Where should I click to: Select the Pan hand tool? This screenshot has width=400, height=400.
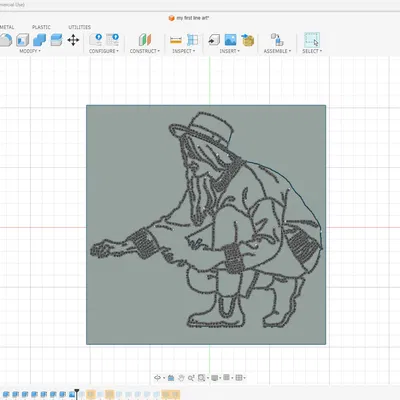(x=181, y=378)
